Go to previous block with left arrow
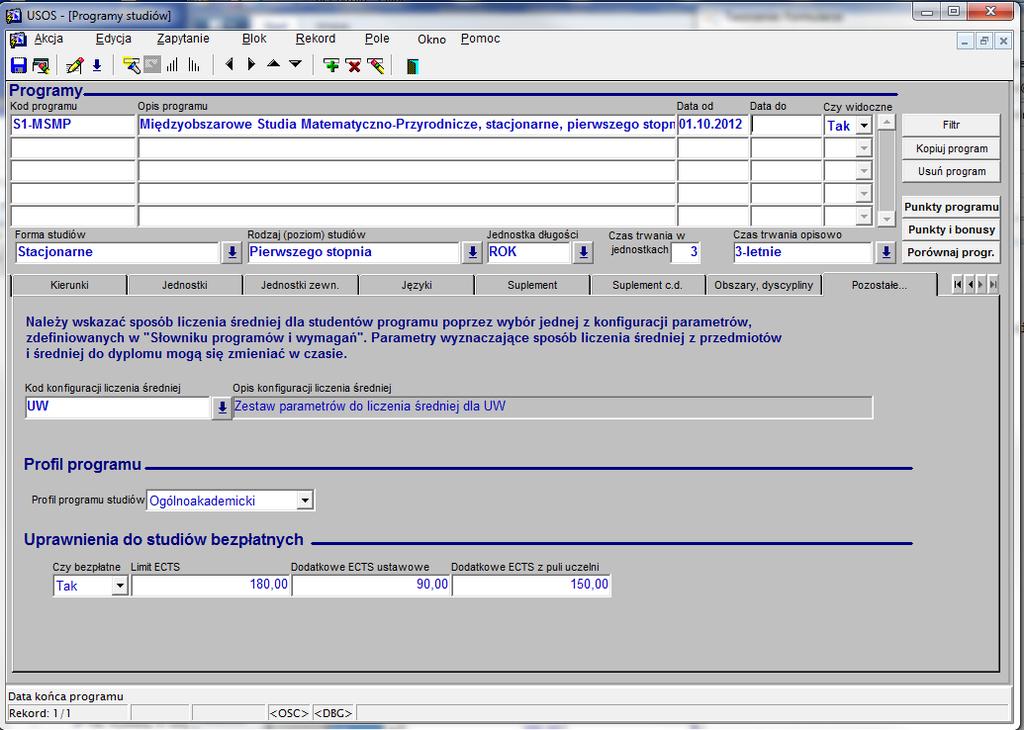This screenshot has width=1024, height=730. point(229,65)
